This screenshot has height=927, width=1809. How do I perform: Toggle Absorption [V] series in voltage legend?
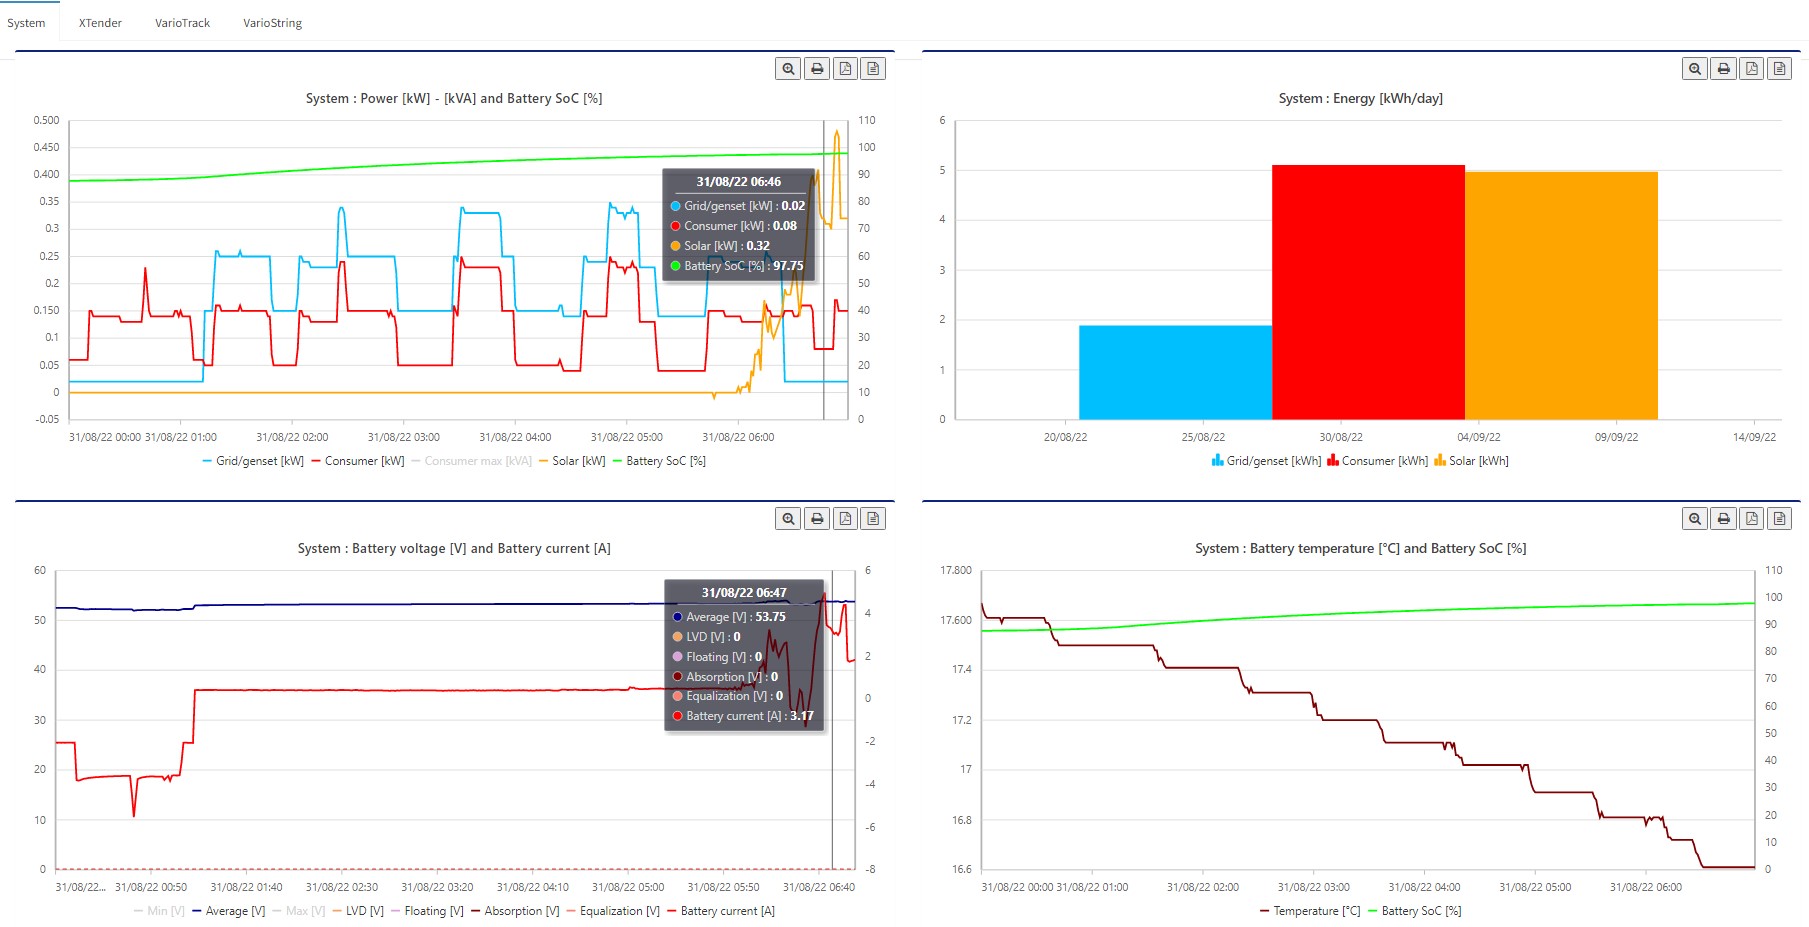(x=515, y=911)
